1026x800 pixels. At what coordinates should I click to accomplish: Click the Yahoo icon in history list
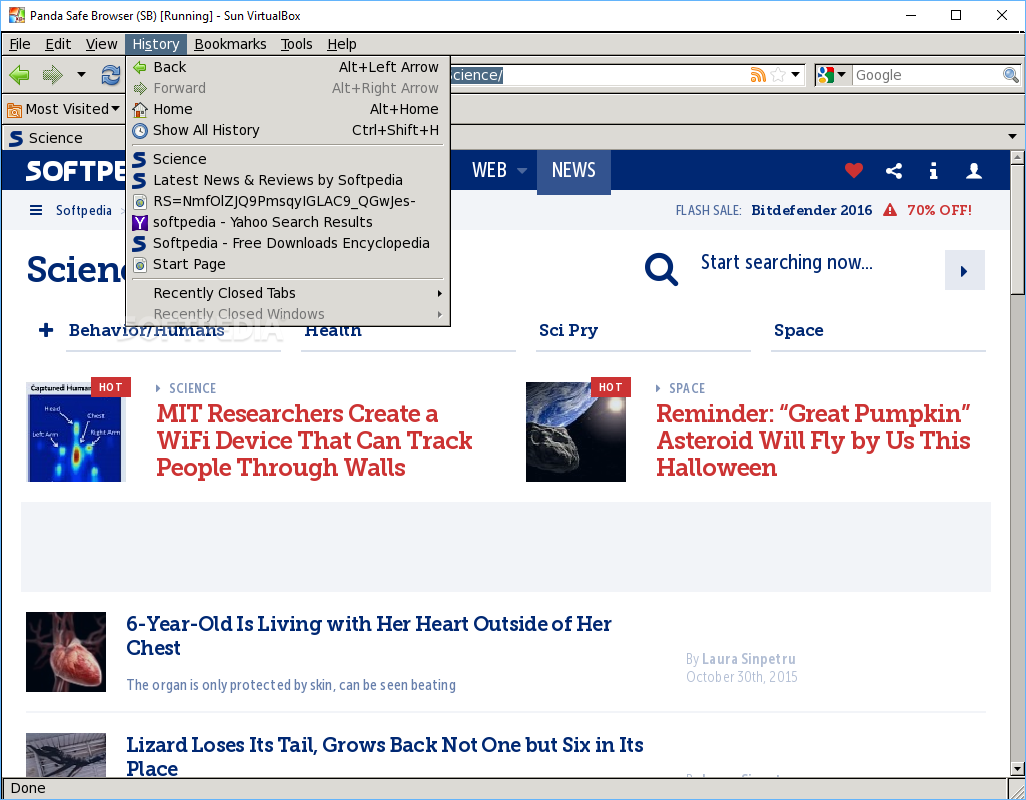click(139, 222)
